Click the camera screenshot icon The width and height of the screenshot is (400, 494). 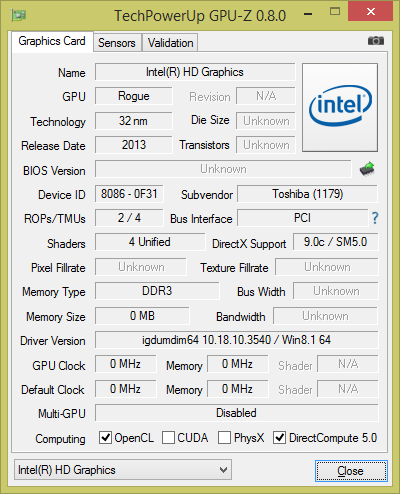click(376, 41)
